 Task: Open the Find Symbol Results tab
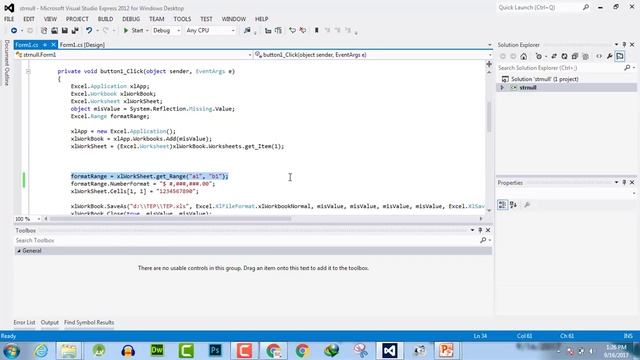click(89, 322)
